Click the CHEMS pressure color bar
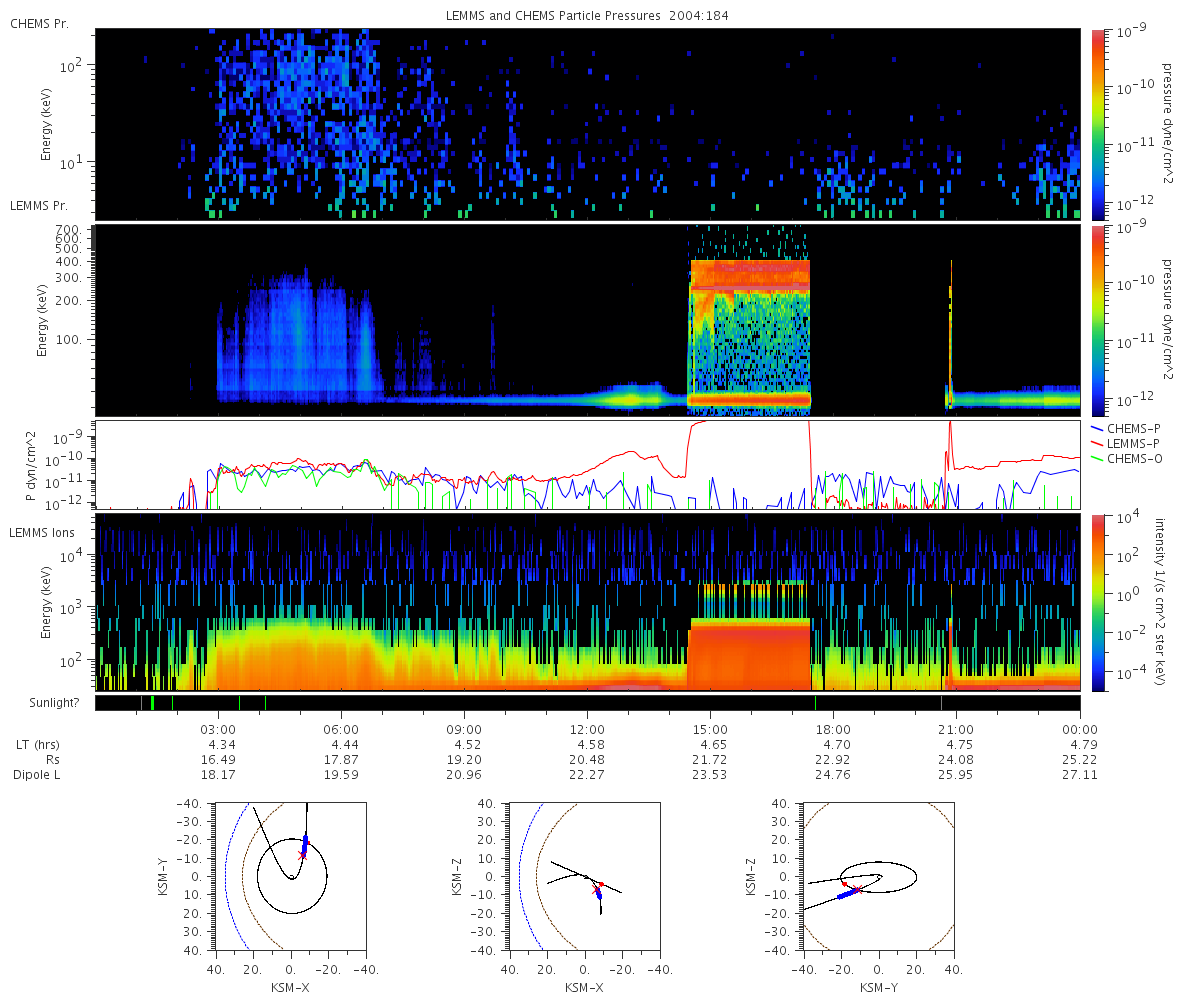Screen dimensions: 1200x1000 click(1096, 124)
